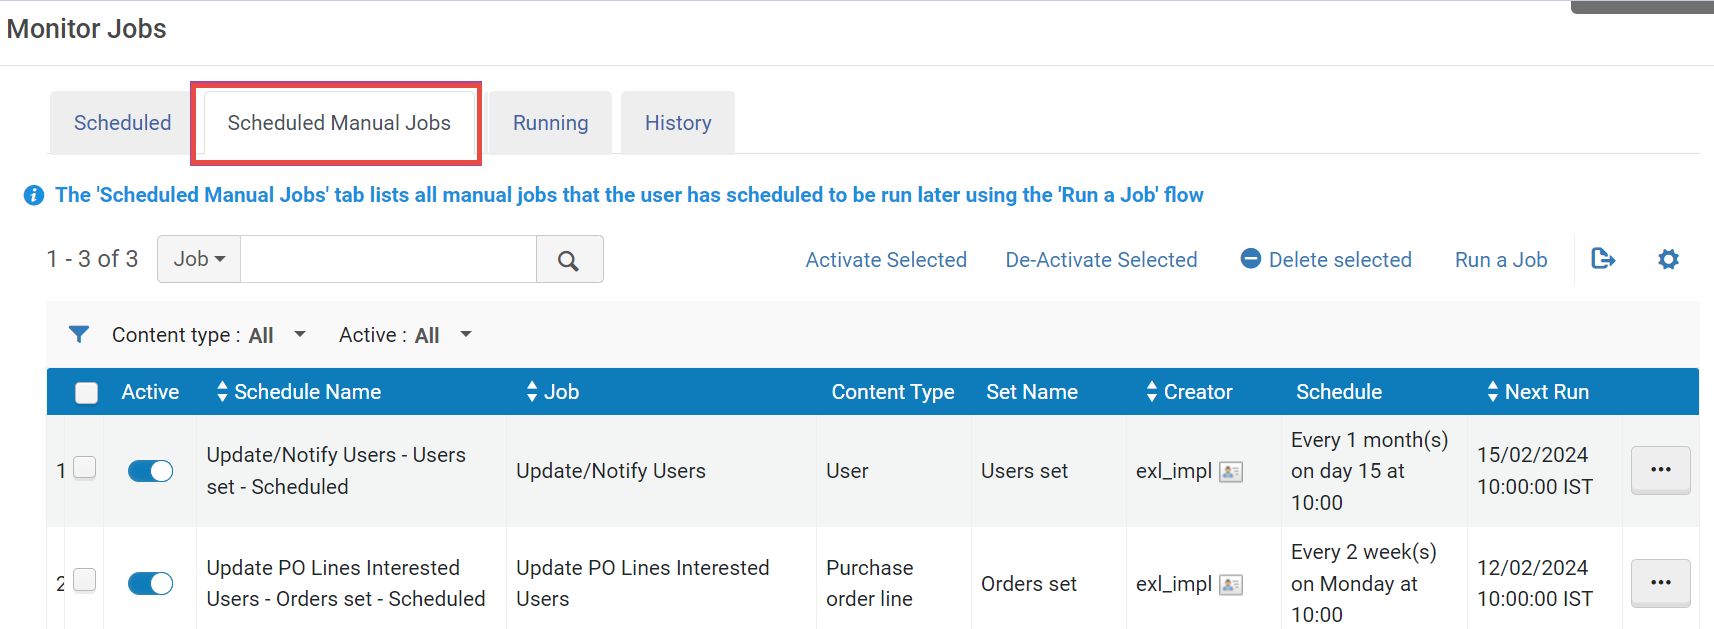Toggle Active switch for Update PO Lines job
The image size is (1714, 629).
pos(151,584)
